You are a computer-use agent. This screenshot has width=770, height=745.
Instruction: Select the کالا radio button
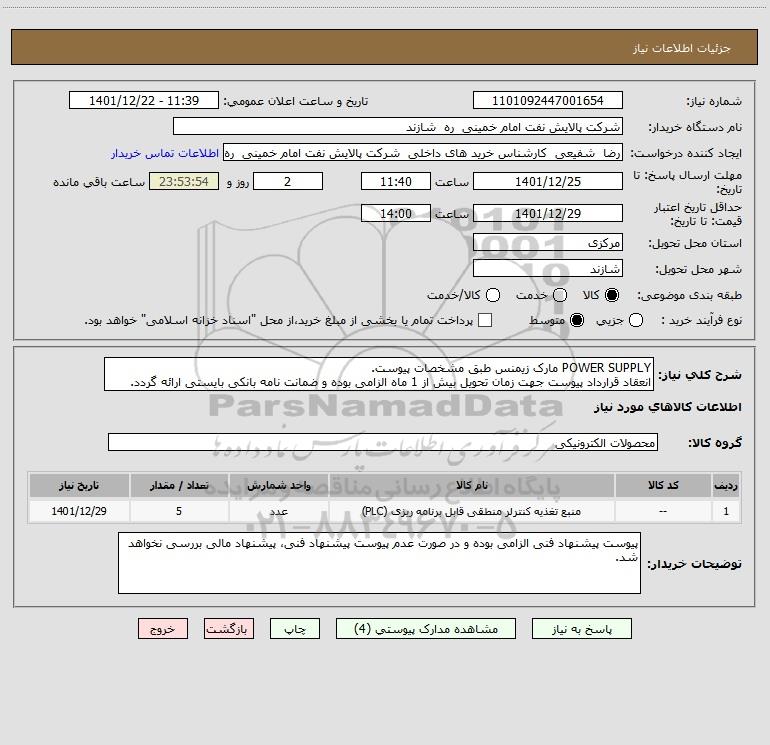click(612, 295)
